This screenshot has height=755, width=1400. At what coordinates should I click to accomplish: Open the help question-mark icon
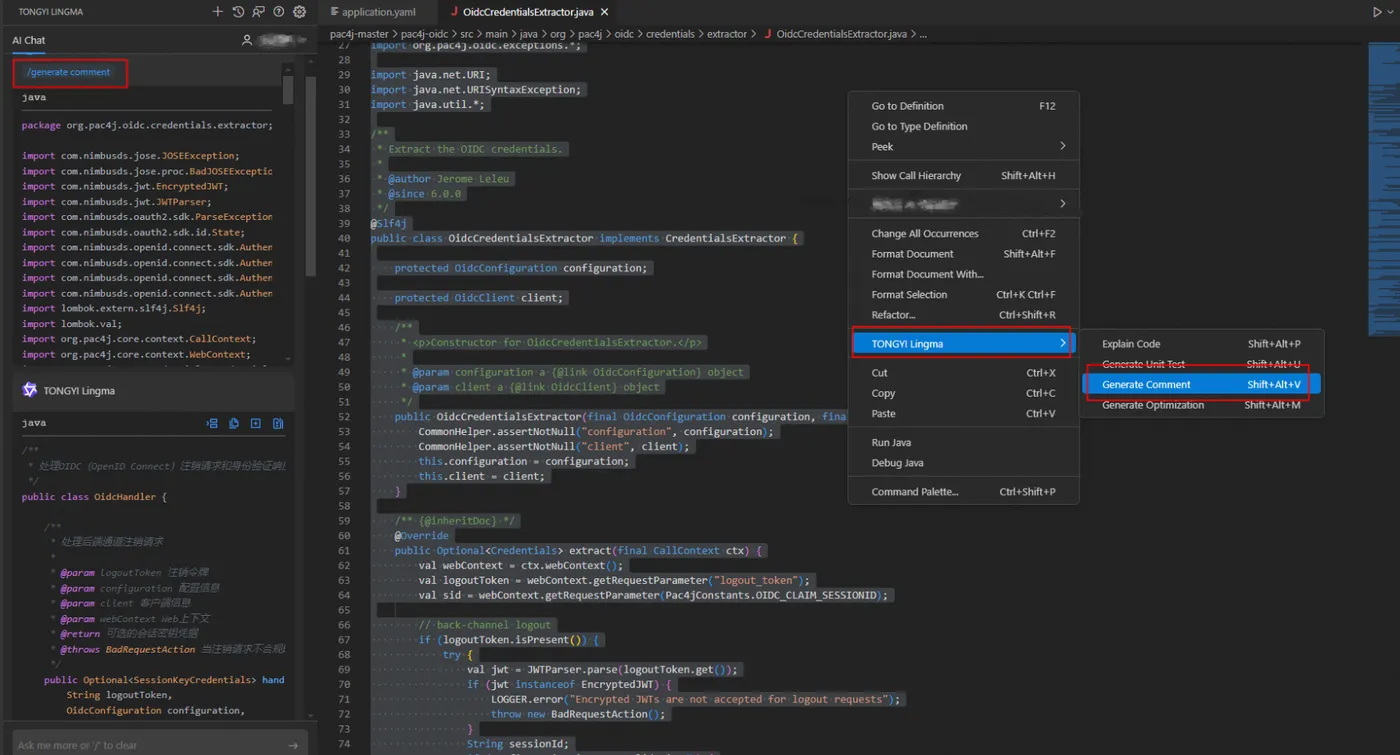[x=279, y=12]
